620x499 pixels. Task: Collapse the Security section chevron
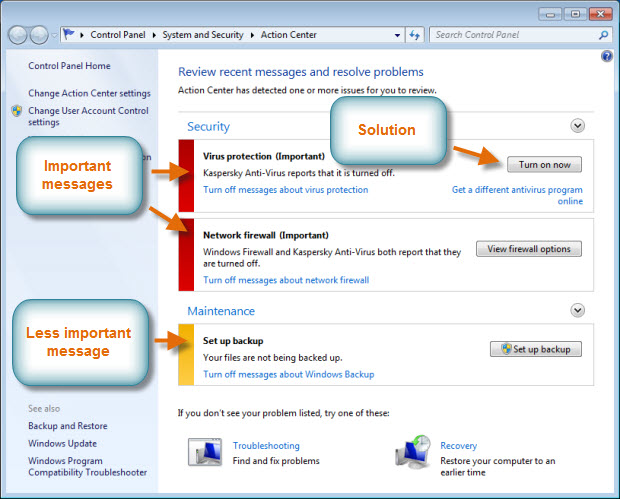577,126
